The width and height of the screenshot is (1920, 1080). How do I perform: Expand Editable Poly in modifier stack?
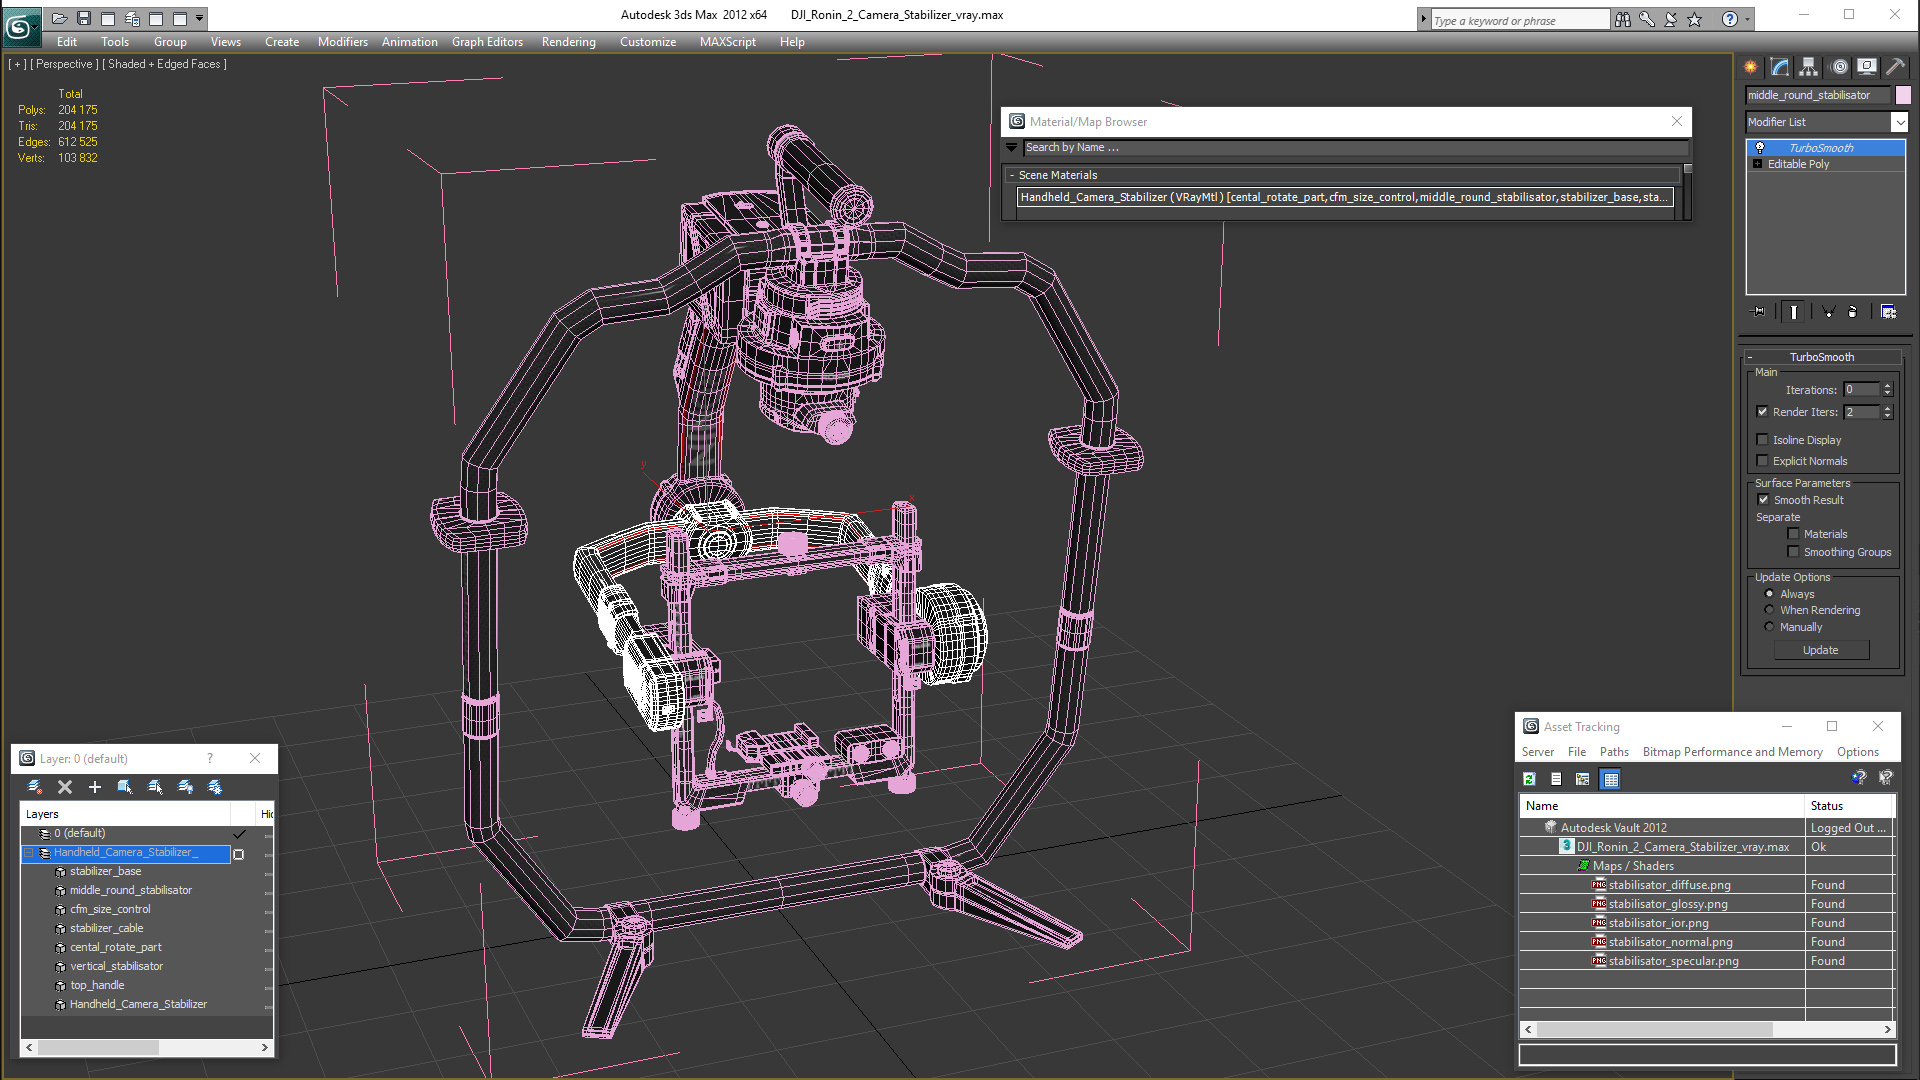(x=1757, y=164)
